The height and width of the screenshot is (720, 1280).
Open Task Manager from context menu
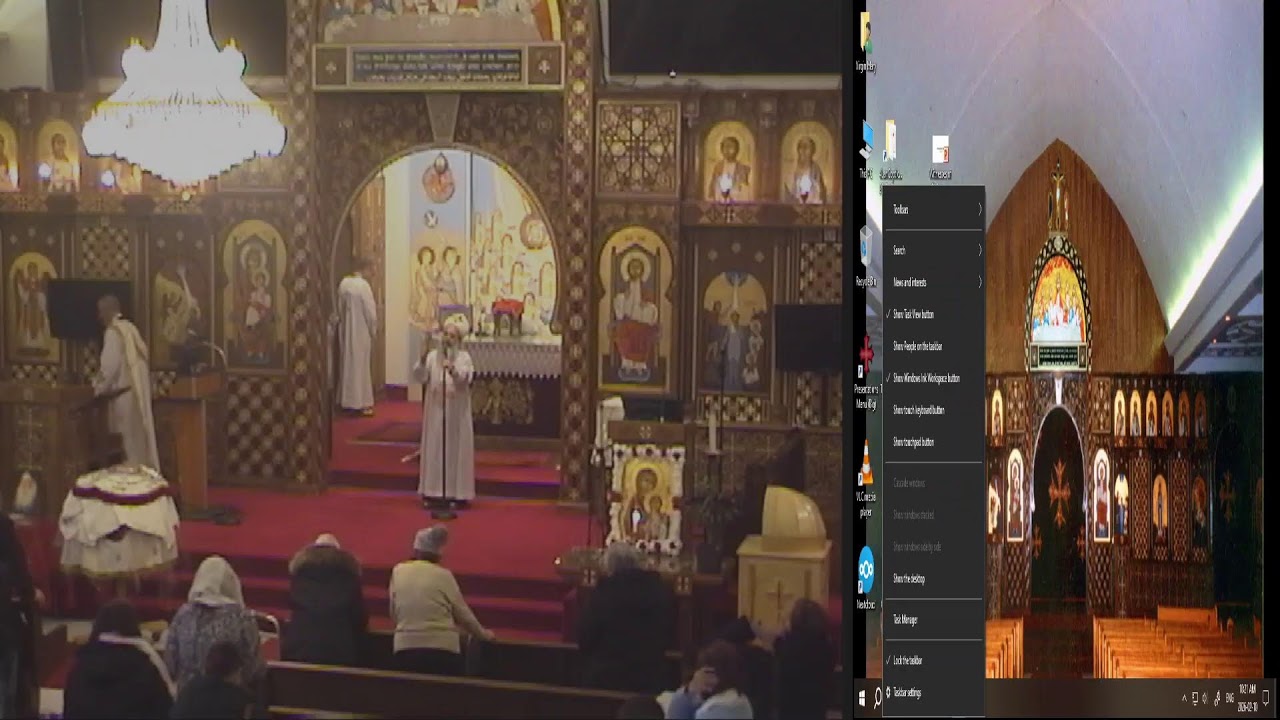[934, 619]
